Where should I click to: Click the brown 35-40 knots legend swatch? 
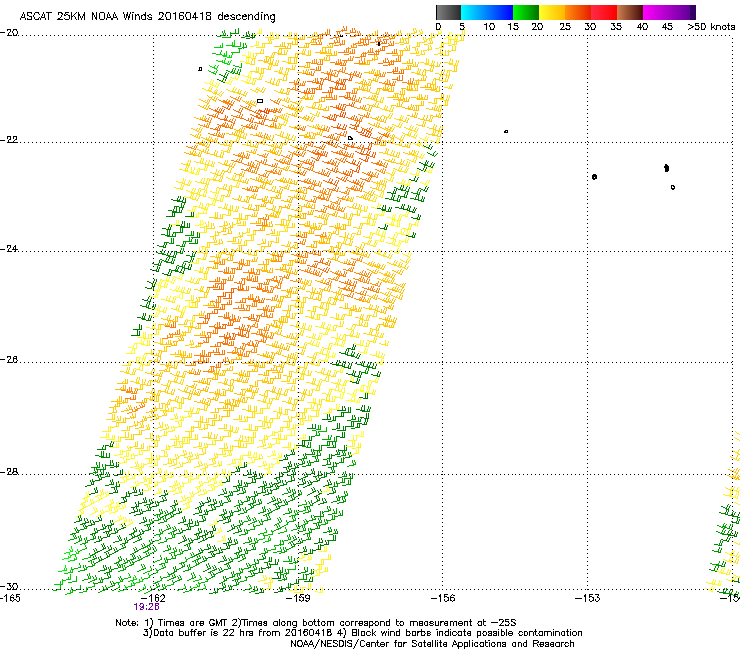630,12
